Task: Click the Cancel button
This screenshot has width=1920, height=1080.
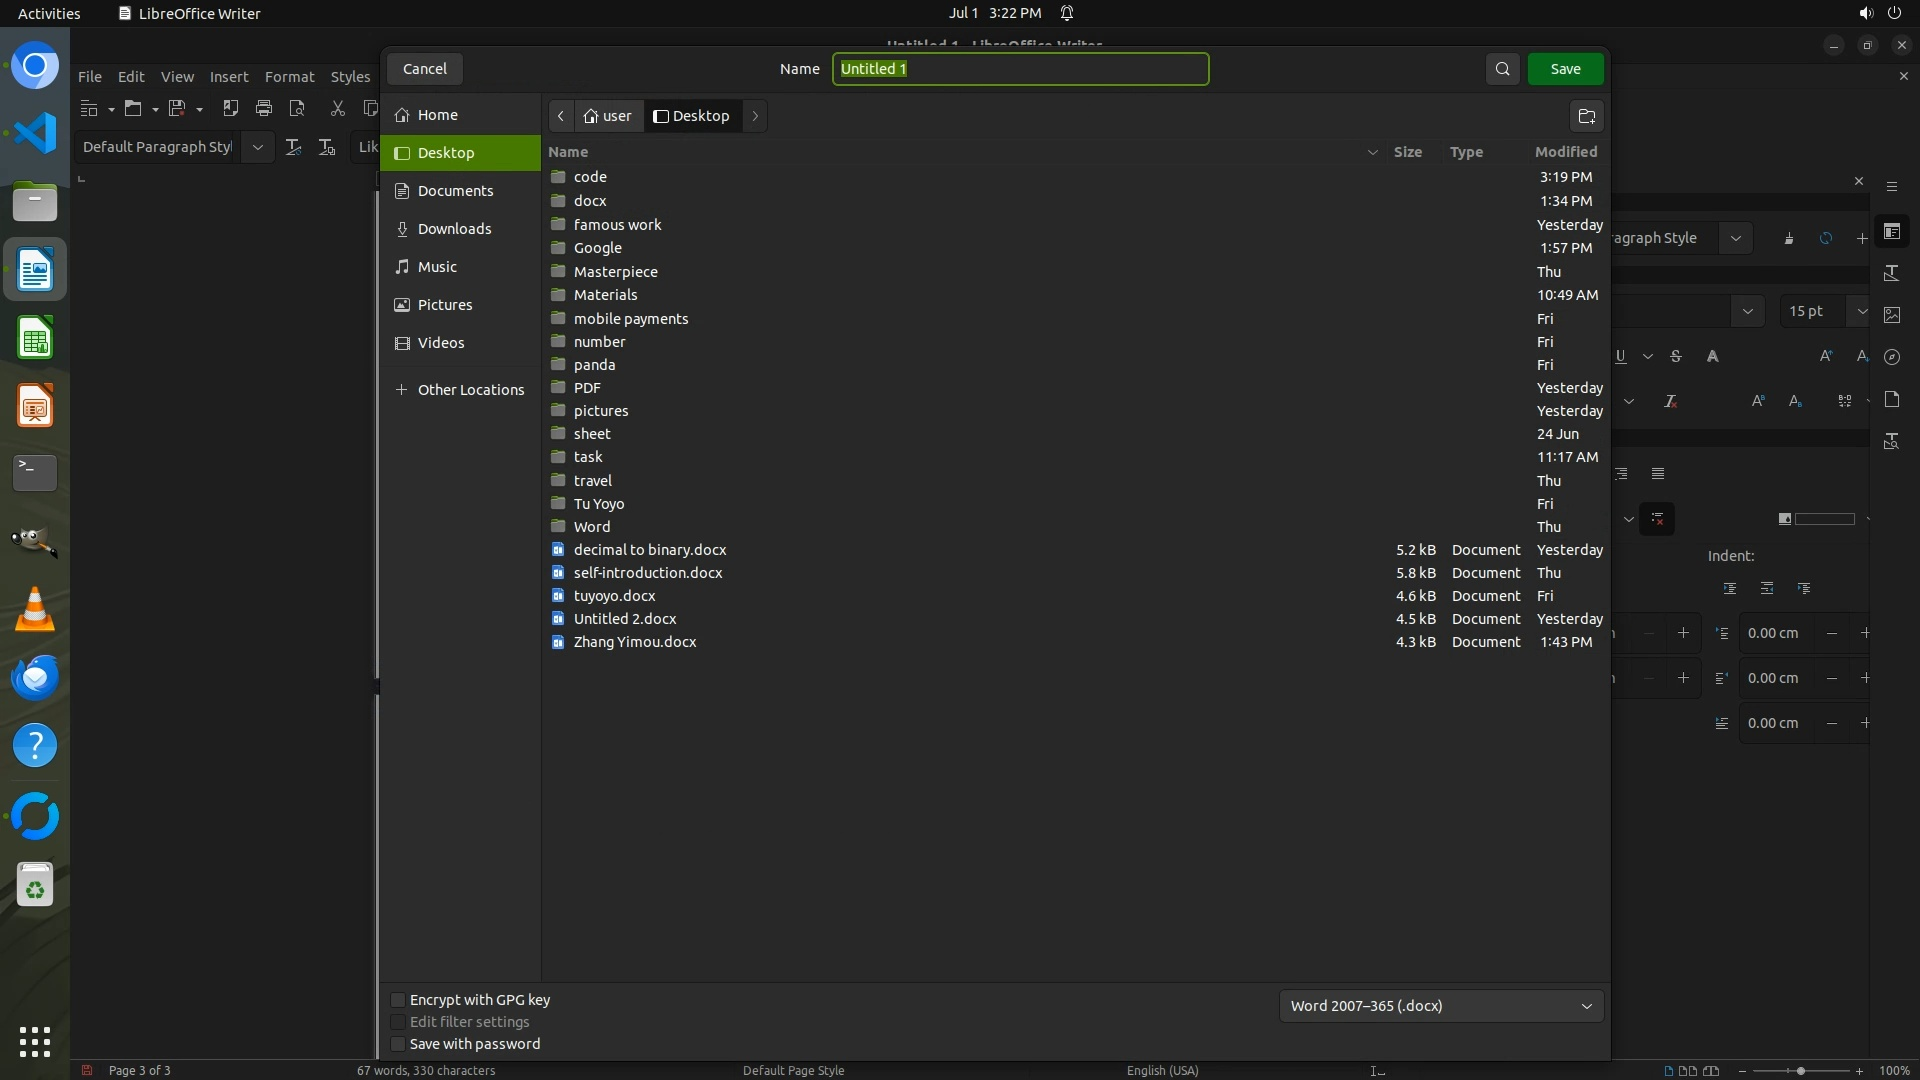Action: (425, 69)
